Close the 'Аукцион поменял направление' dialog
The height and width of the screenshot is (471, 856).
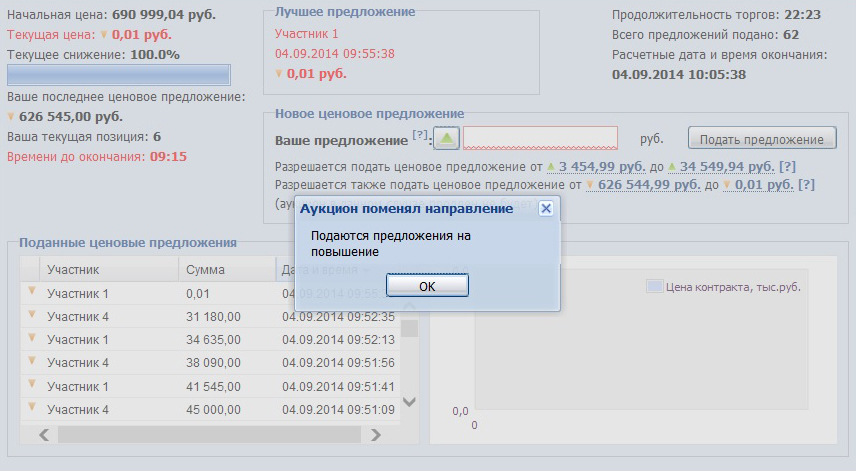(x=545, y=209)
